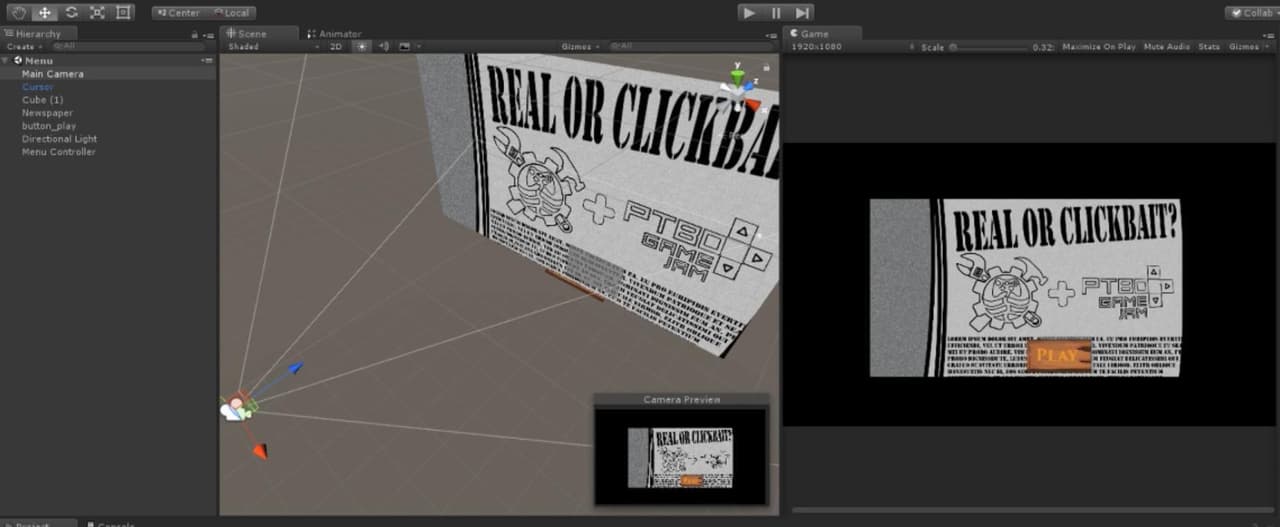Select the Move tool
1280x527 pixels.
[45, 13]
